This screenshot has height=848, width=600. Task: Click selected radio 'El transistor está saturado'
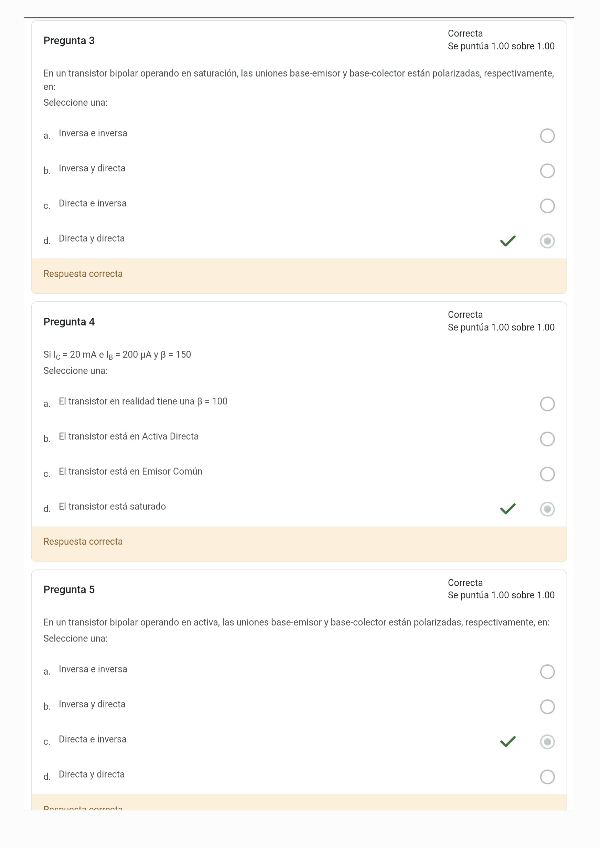547,509
